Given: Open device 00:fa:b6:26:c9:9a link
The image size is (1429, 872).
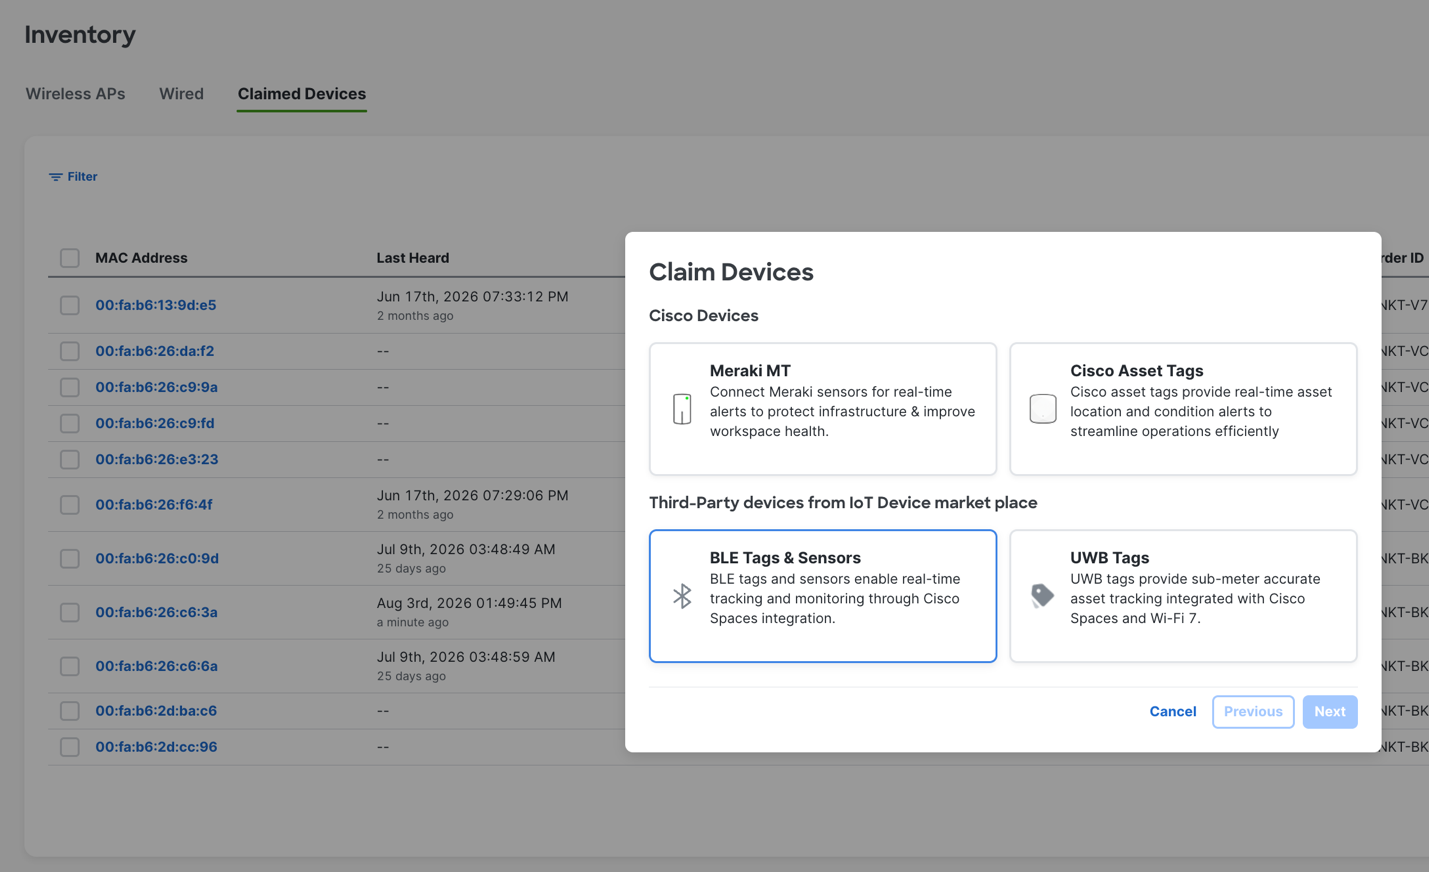Looking at the screenshot, I should pos(157,387).
